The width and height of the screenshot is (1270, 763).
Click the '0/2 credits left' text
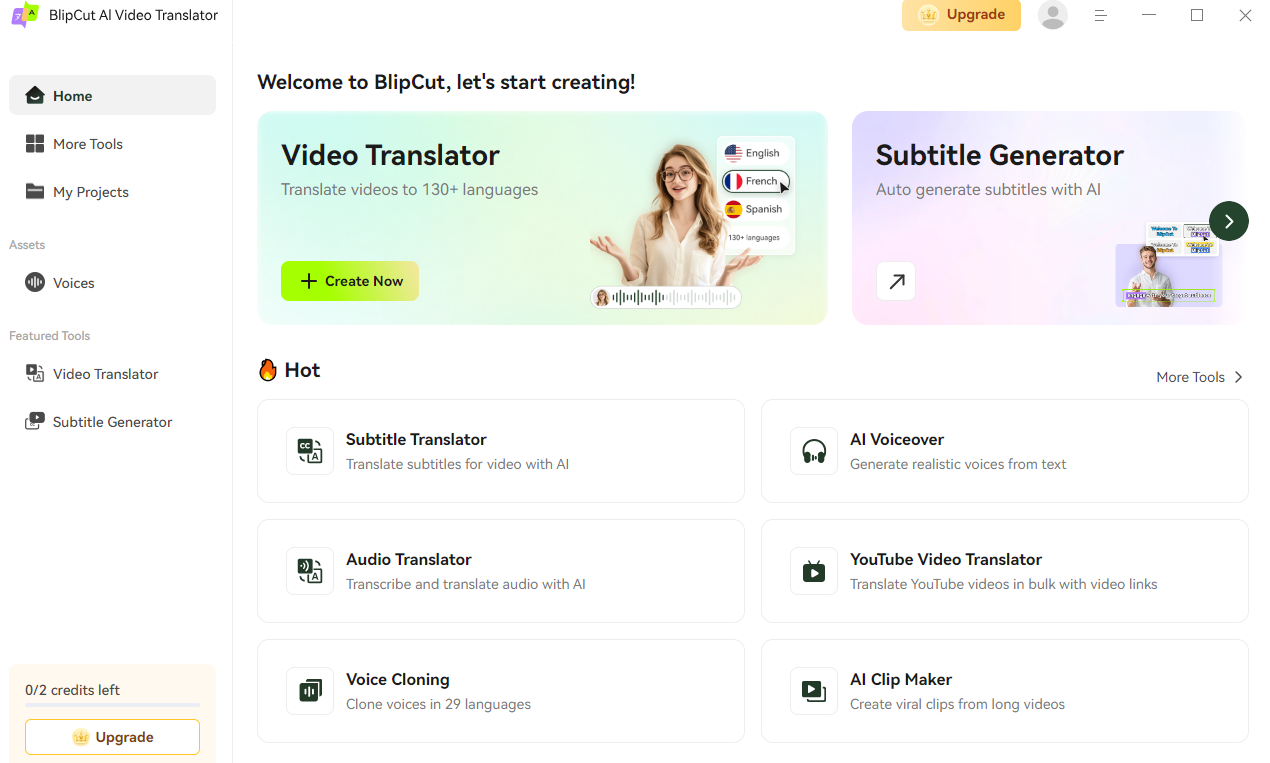[x=72, y=690]
